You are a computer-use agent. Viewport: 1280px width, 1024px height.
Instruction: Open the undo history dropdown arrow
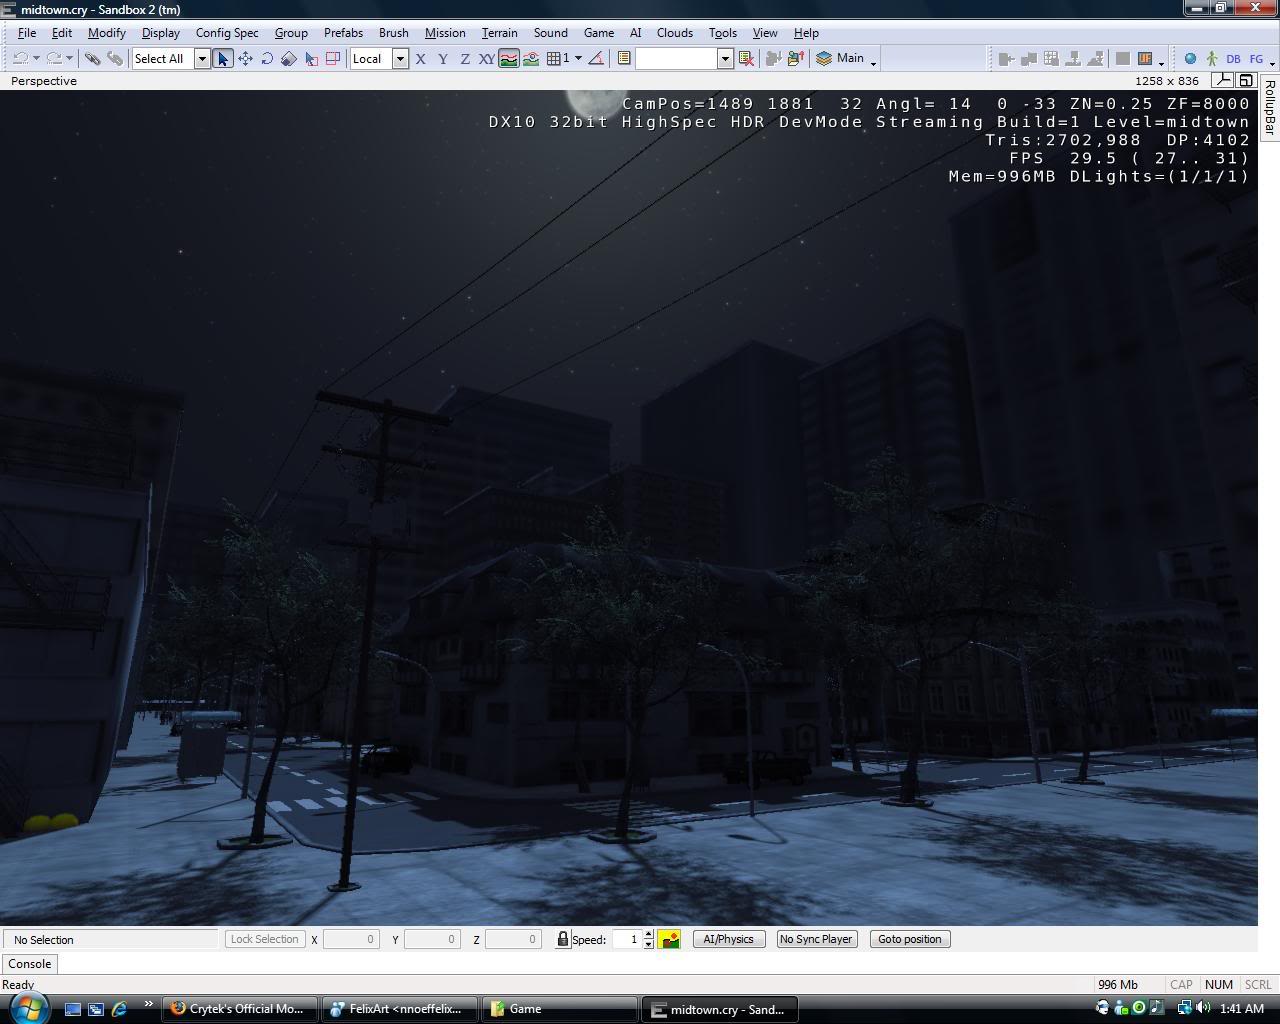tap(36, 58)
